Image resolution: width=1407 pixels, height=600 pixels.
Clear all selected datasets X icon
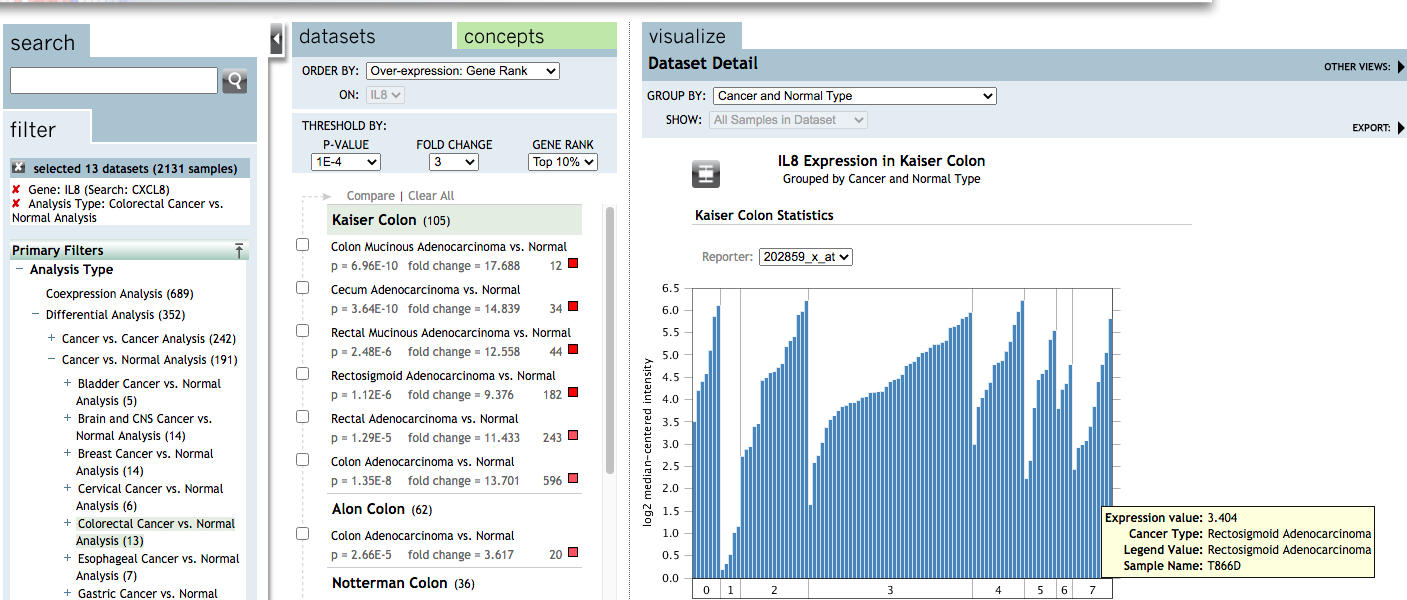pyautogui.click(x=19, y=168)
